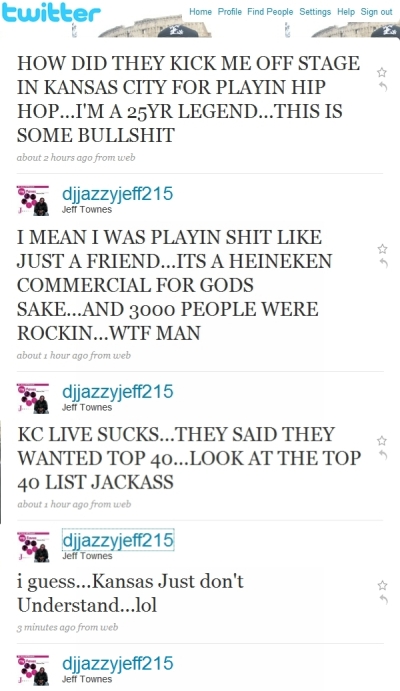The height and width of the screenshot is (691, 400).
Task: Open Find People
Action: (270, 12)
